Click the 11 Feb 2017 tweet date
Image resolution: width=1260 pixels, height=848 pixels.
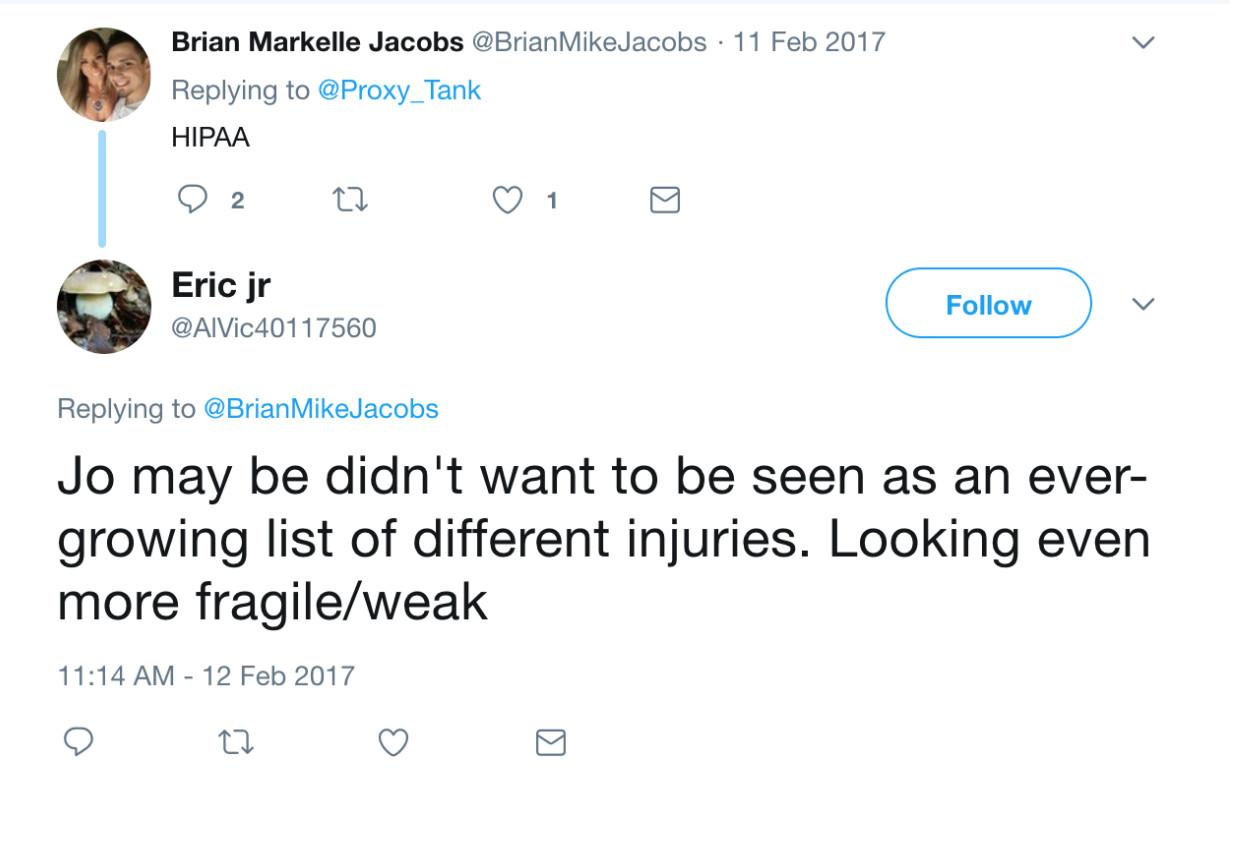(809, 42)
